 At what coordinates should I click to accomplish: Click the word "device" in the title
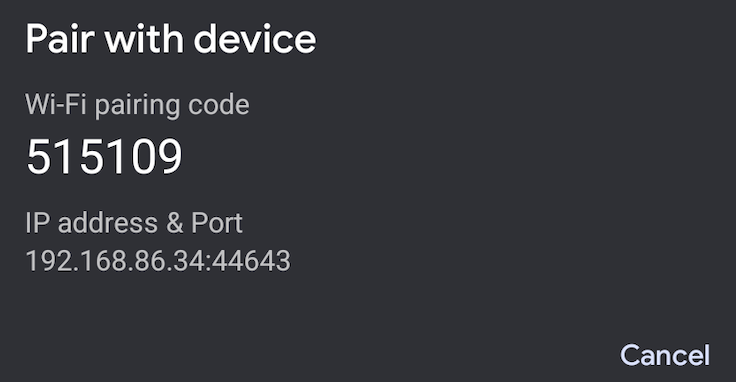coord(255,39)
